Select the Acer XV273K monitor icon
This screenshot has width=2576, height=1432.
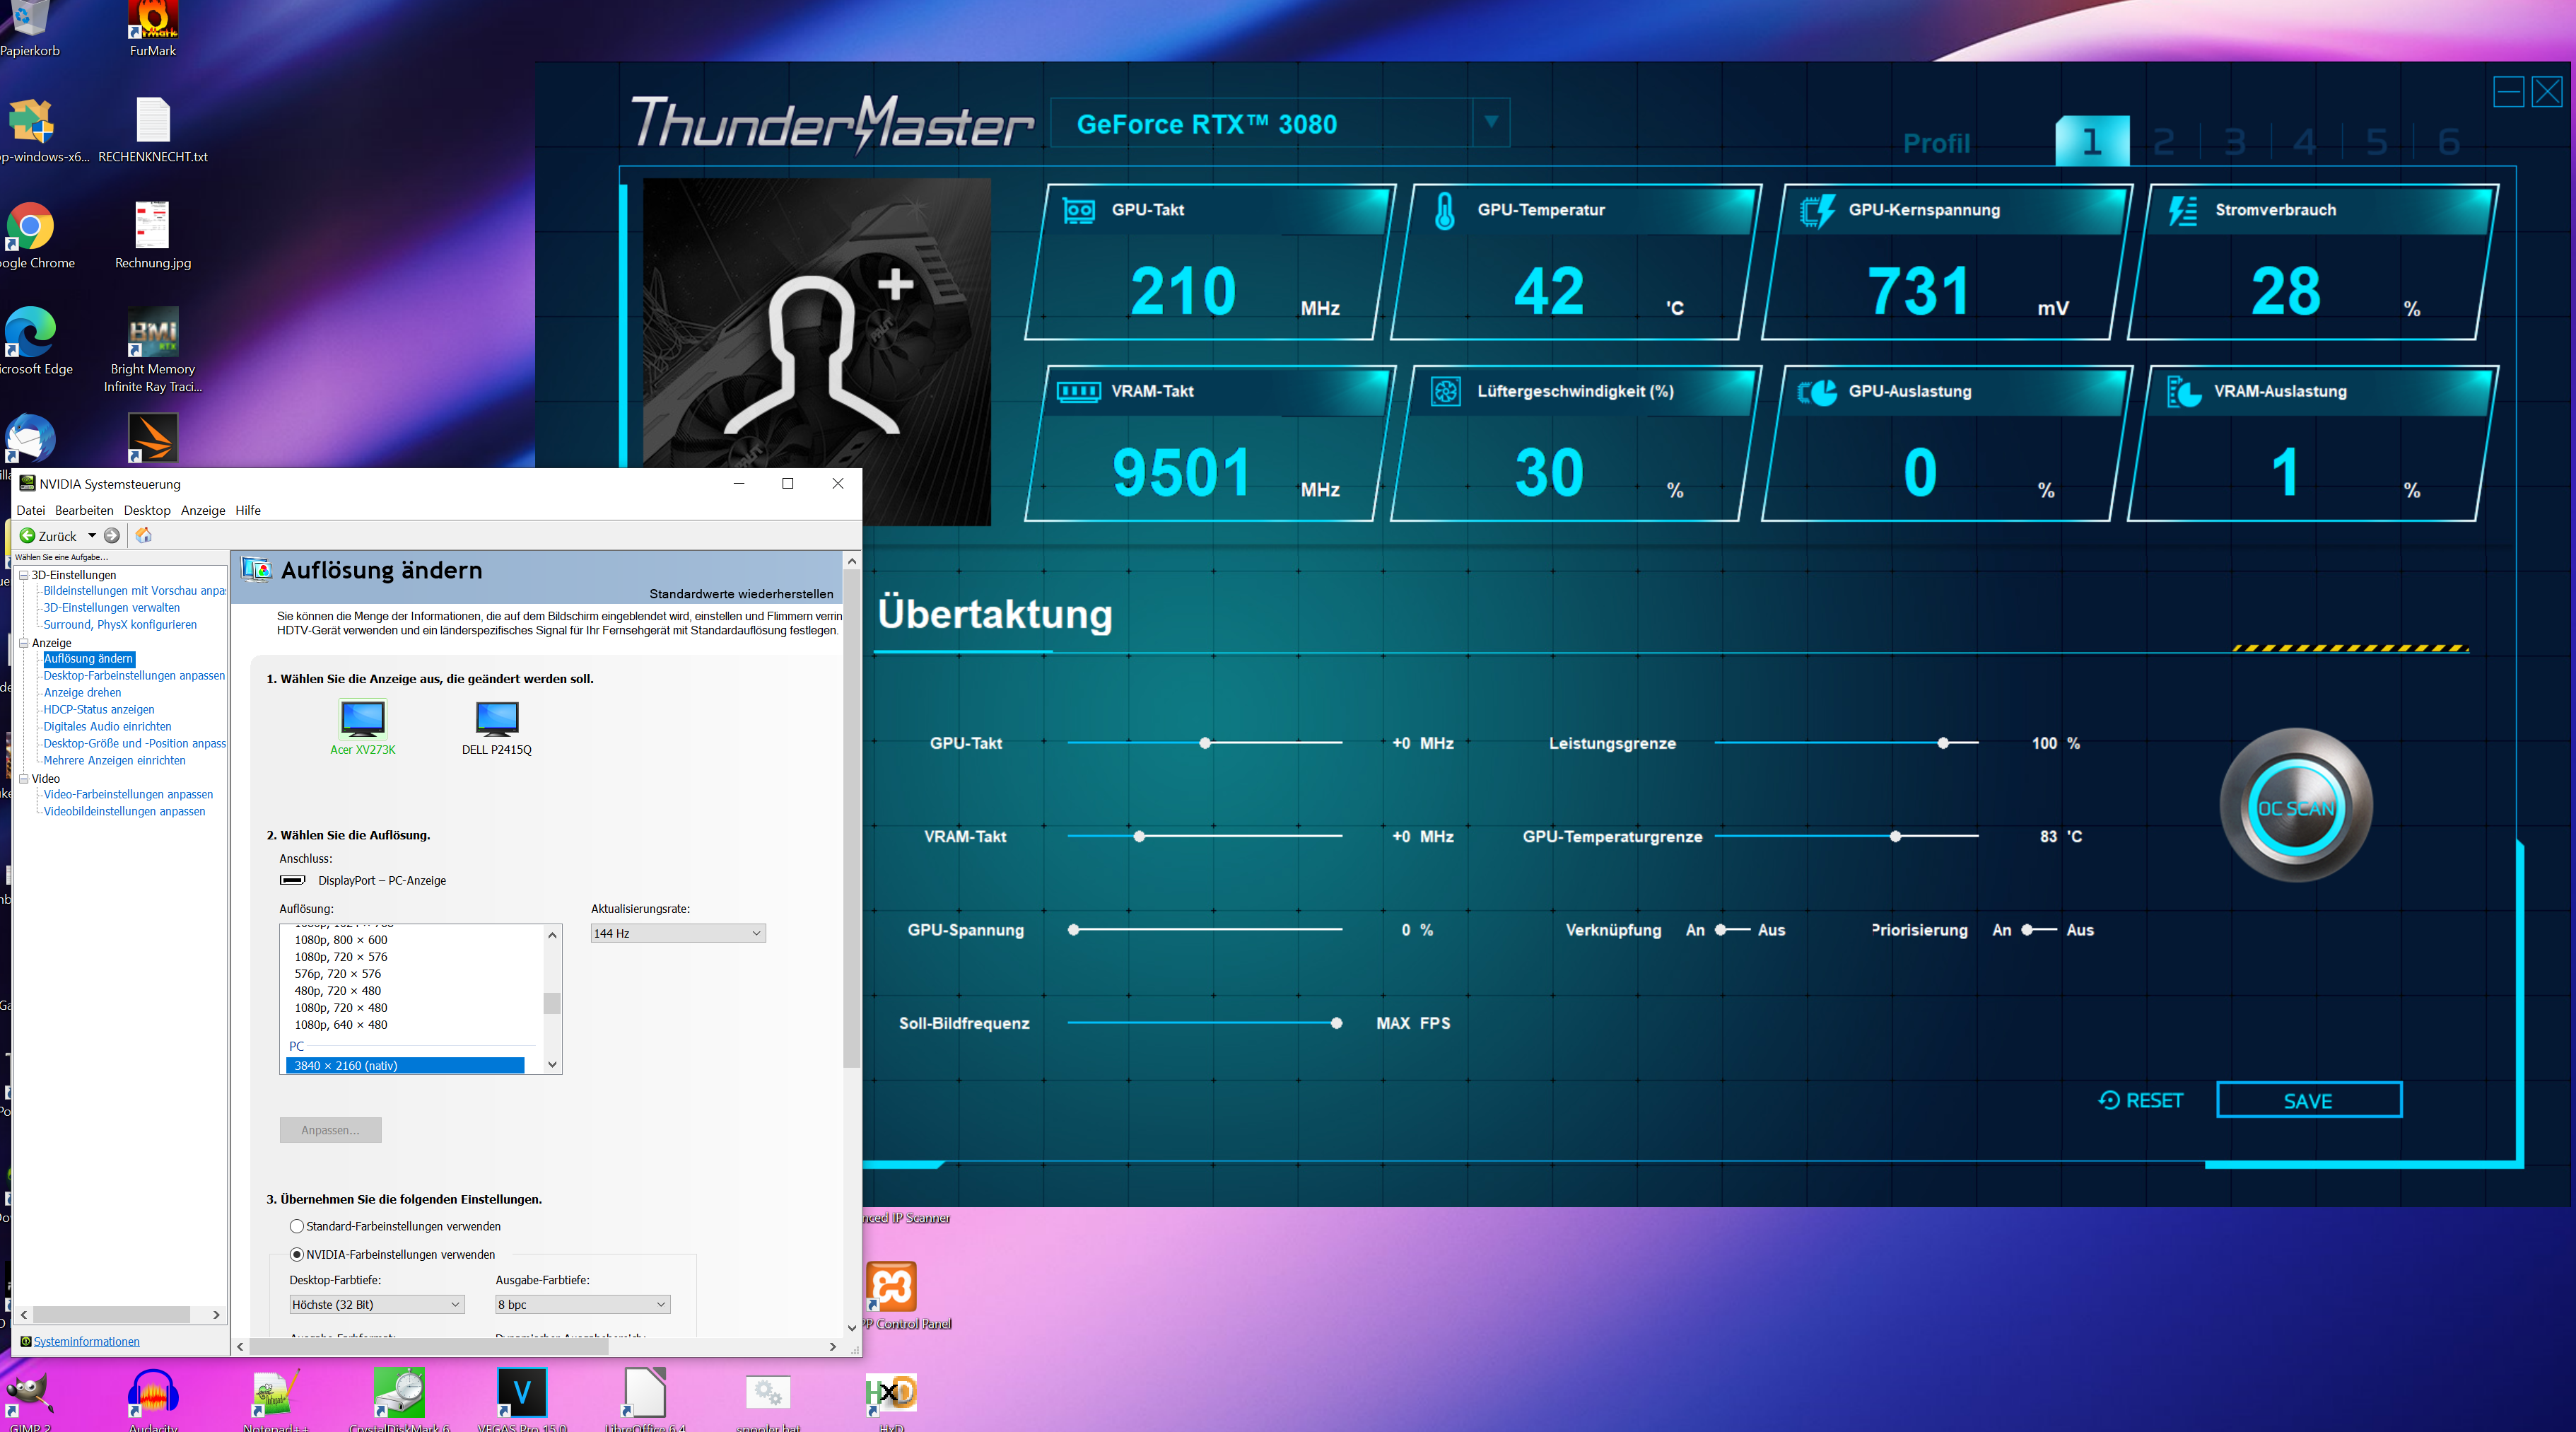pyautogui.click(x=362, y=719)
